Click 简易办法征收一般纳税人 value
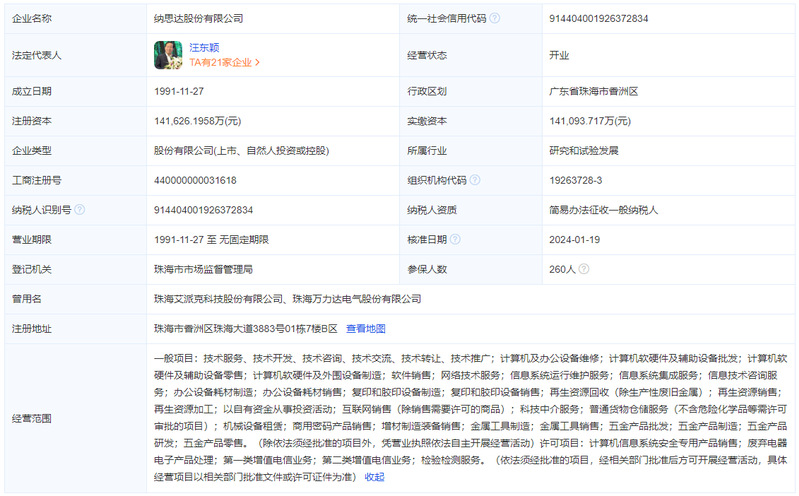 tap(603, 210)
